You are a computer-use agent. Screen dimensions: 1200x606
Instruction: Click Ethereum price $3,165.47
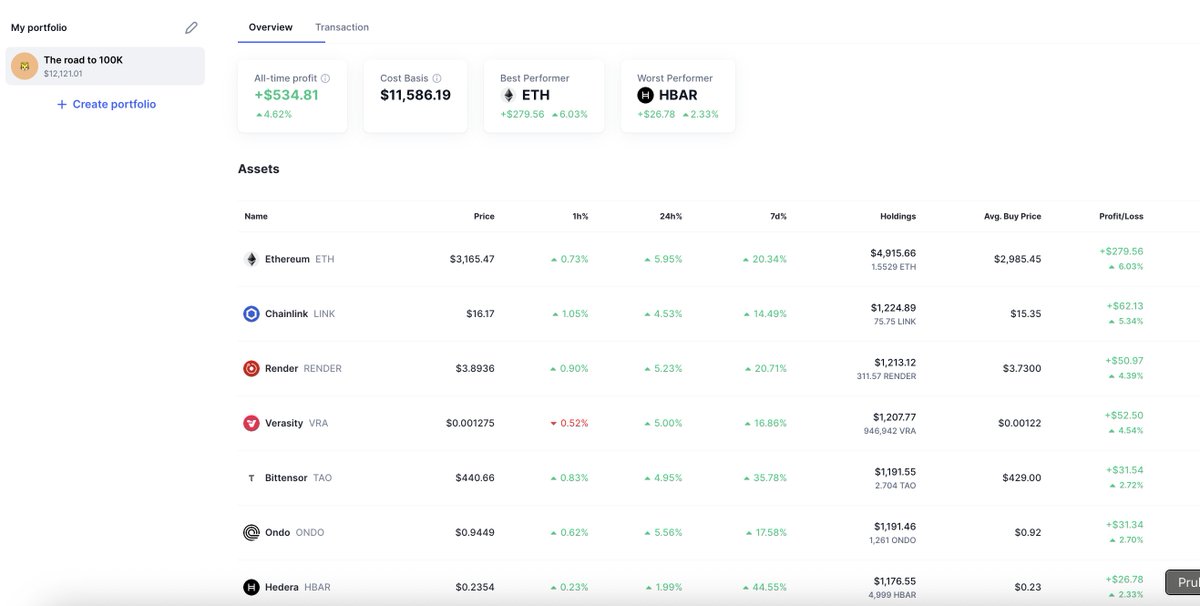472,259
